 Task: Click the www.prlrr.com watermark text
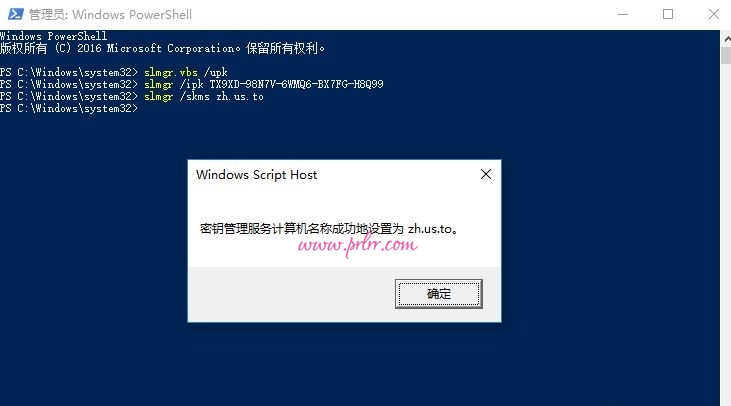coord(358,245)
